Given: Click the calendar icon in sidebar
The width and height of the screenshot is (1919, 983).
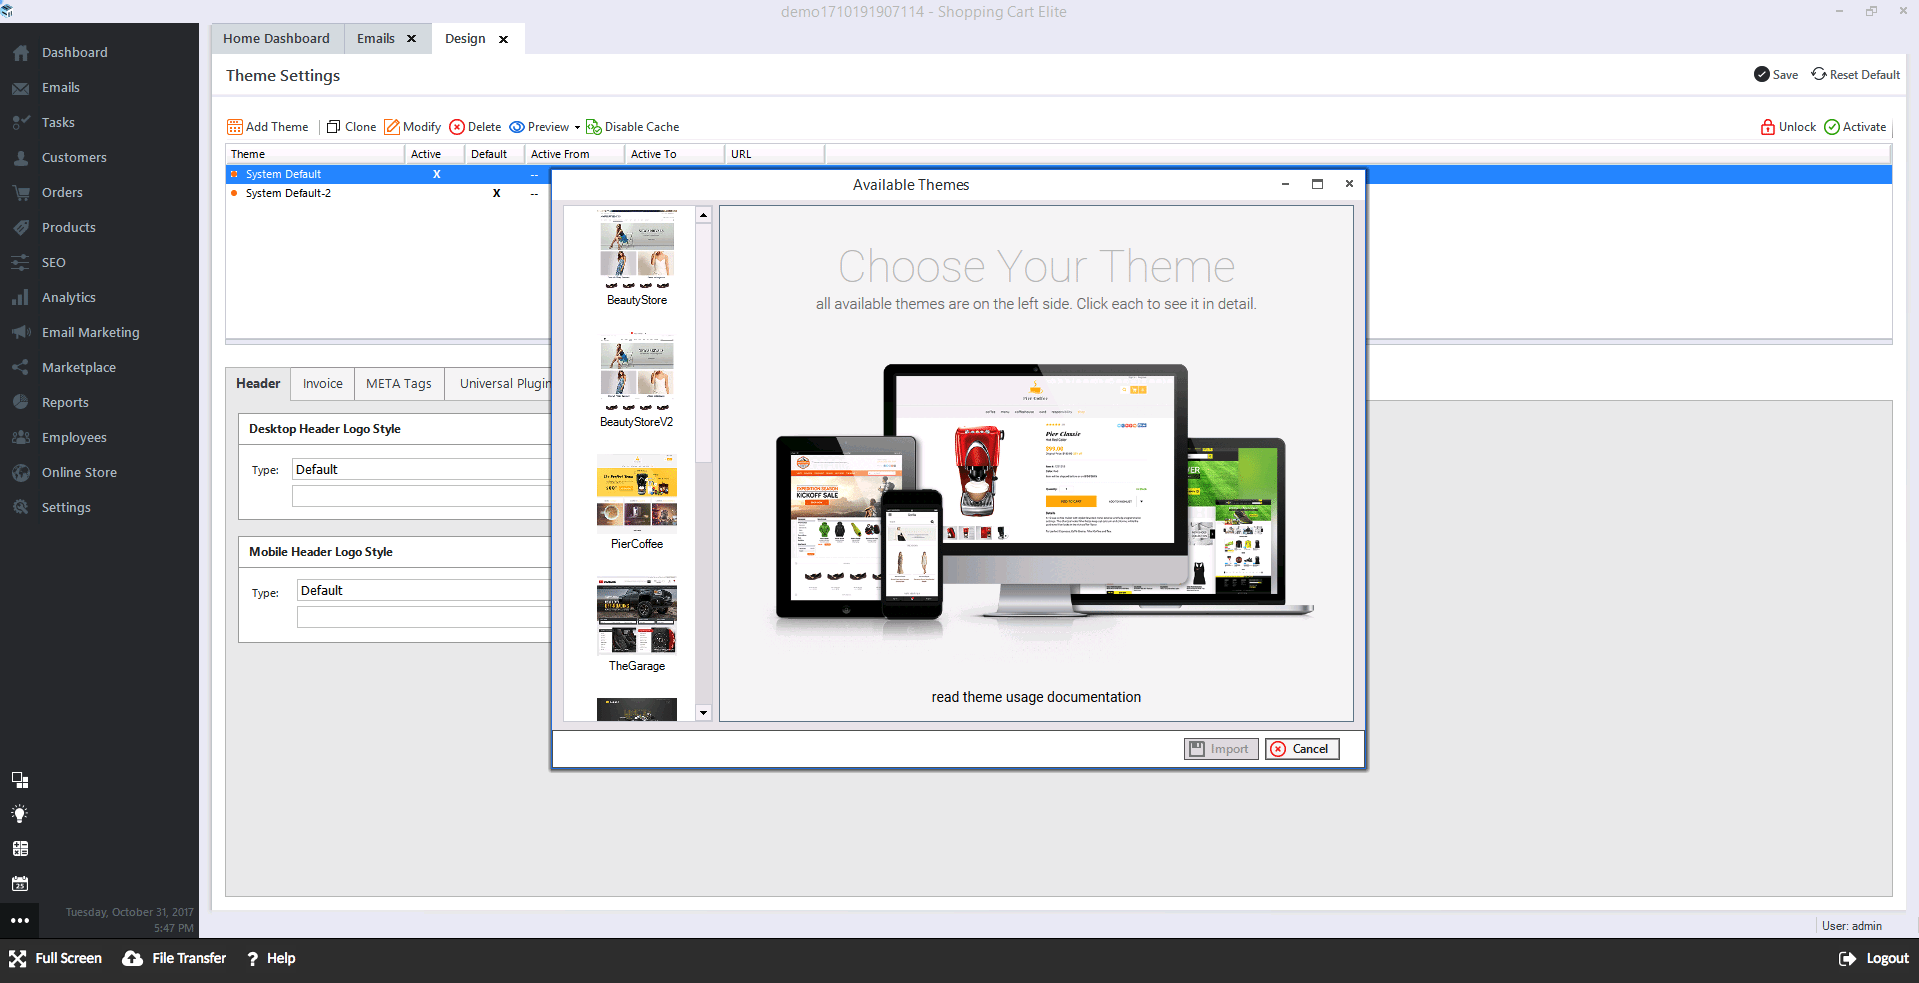Looking at the screenshot, I should (20, 884).
